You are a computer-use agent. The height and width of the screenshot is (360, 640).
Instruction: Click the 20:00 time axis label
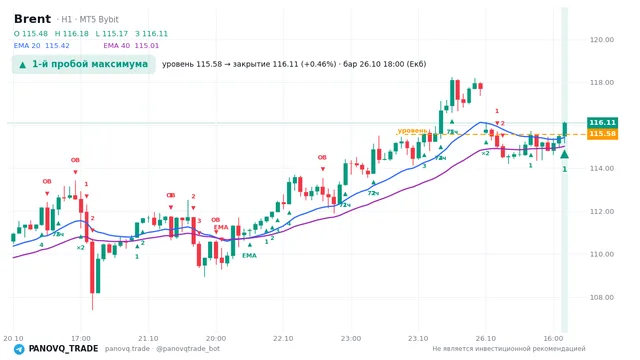point(216,338)
